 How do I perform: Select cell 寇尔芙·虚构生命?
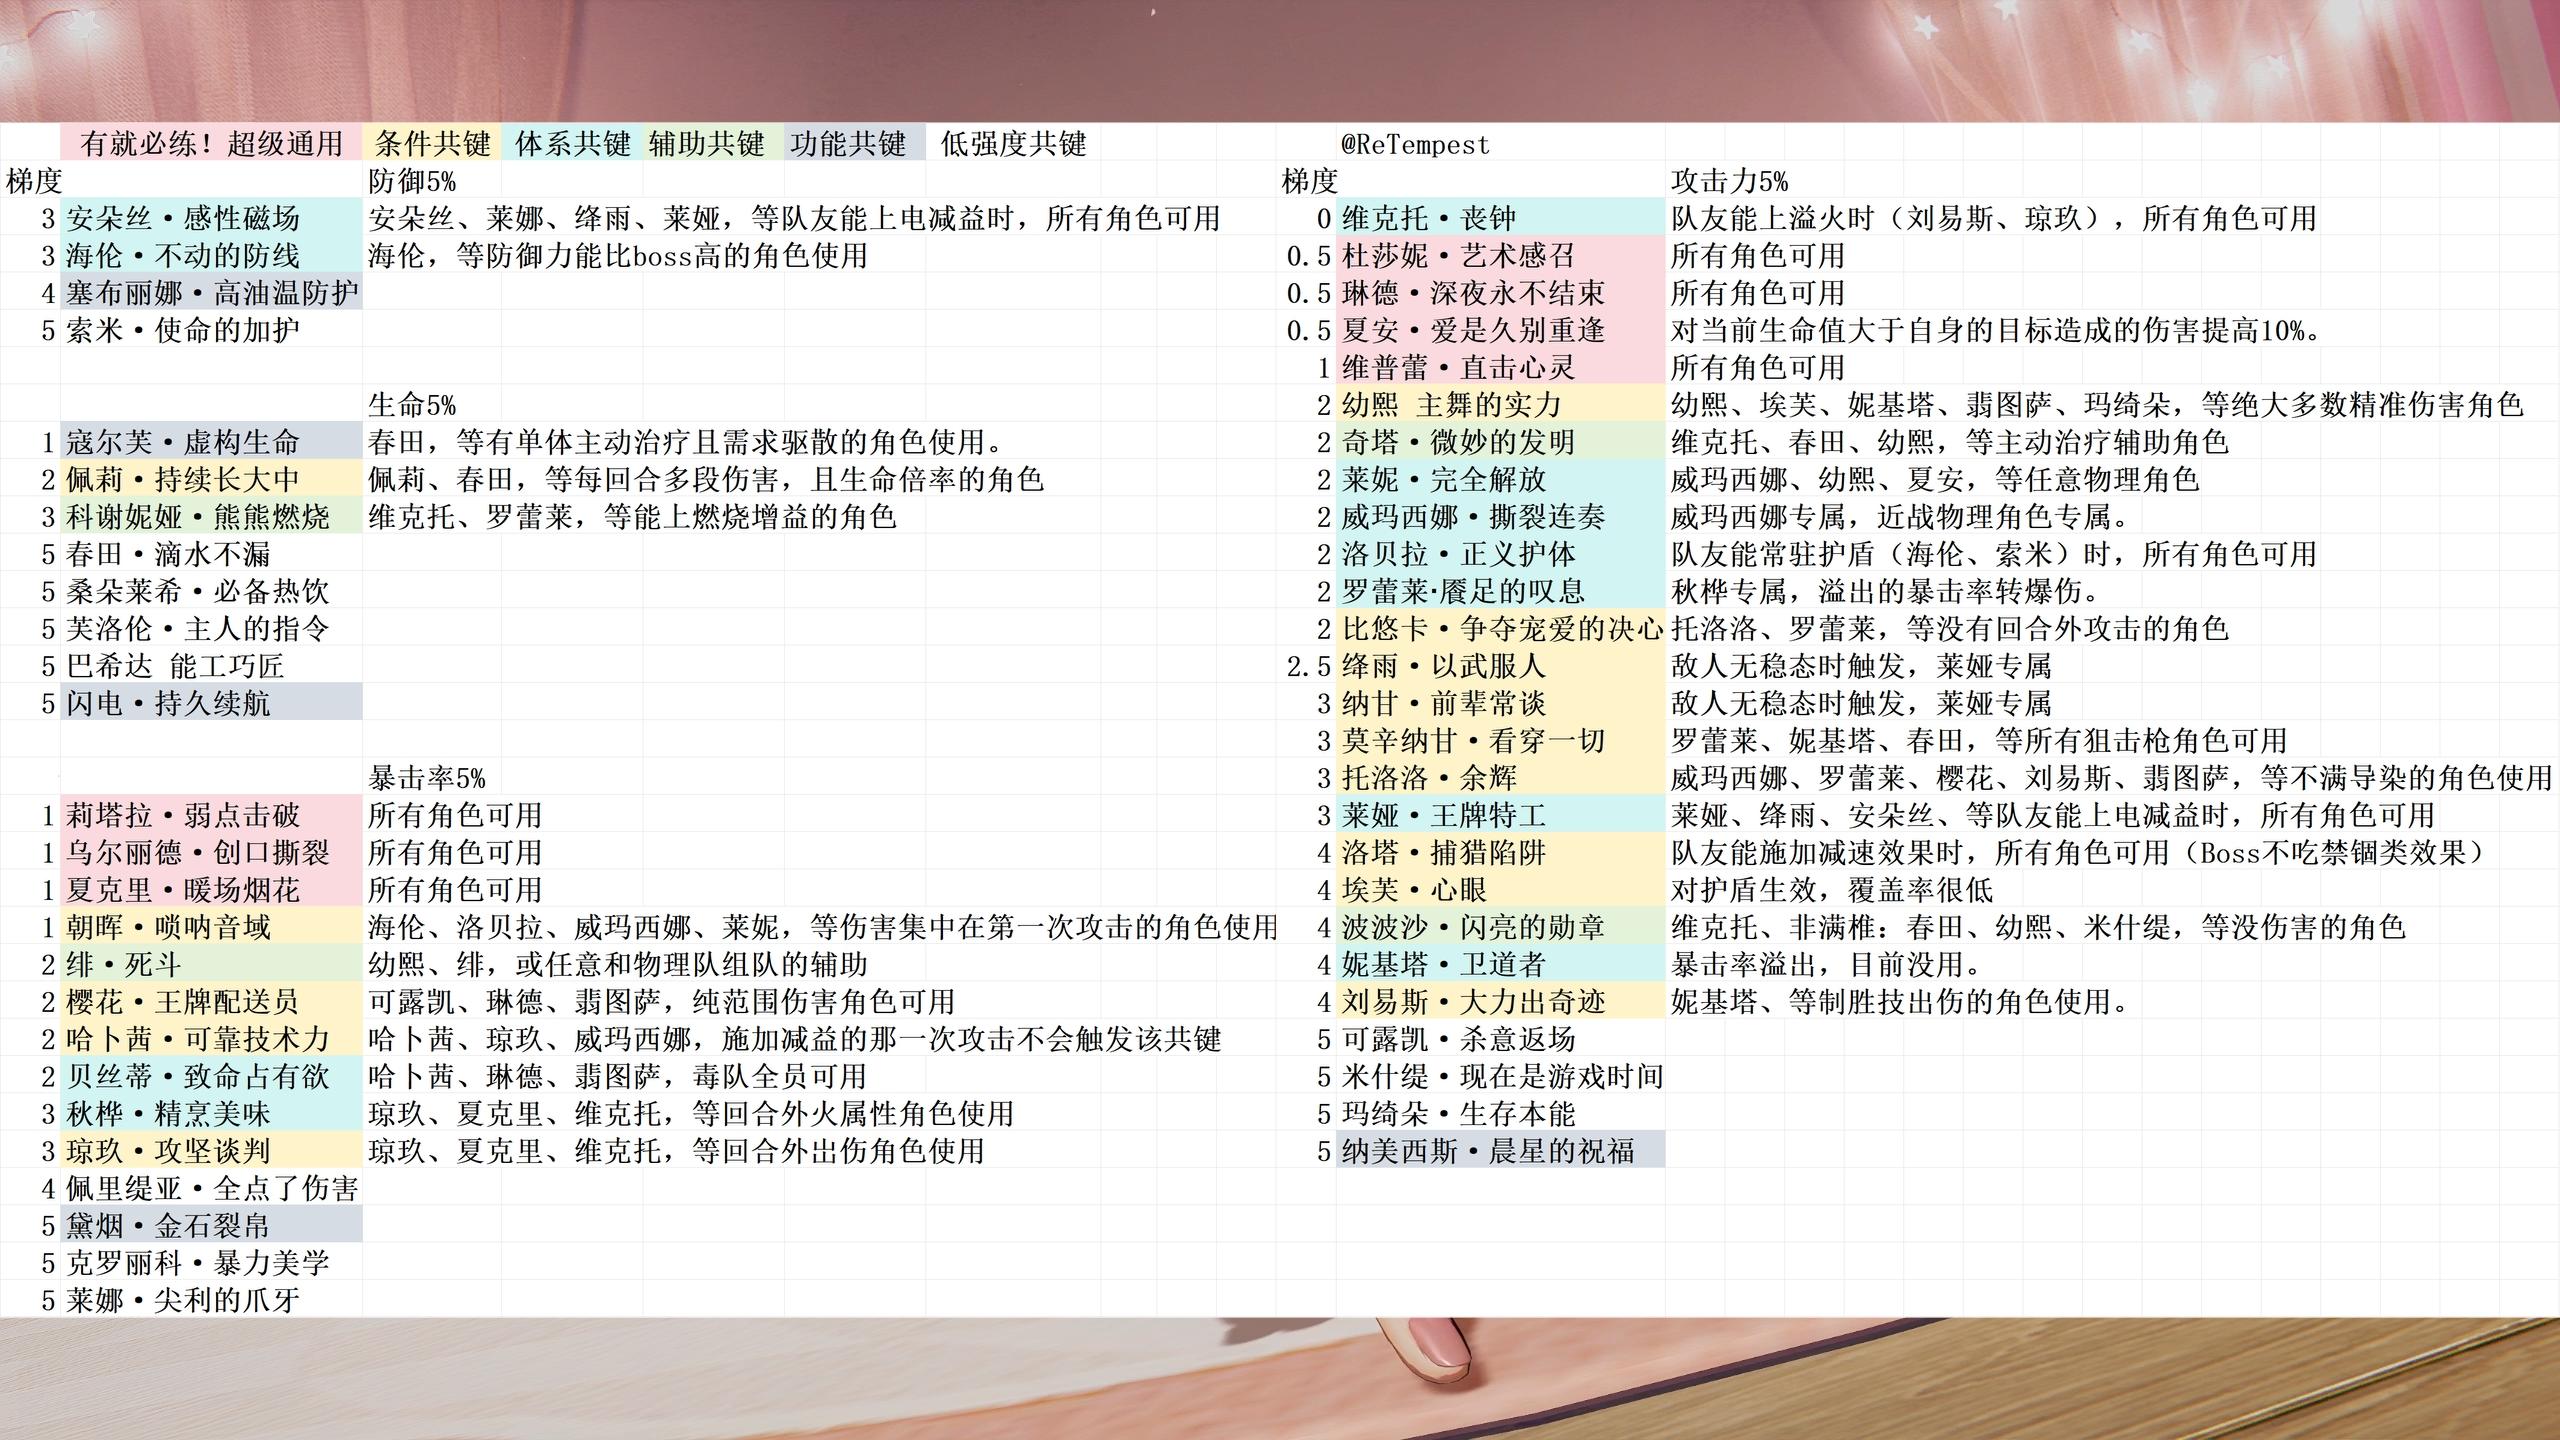[183, 442]
